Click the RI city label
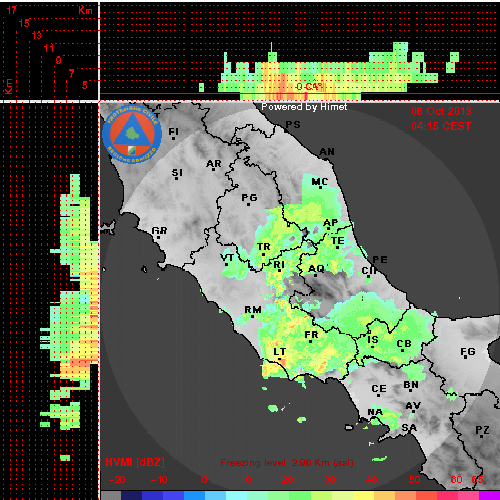This screenshot has width=500, height=500. [x=279, y=265]
